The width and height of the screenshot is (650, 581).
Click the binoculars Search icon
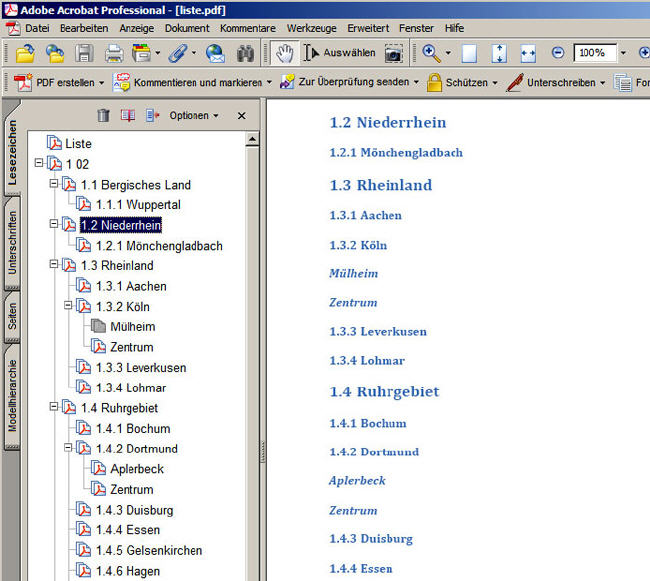click(245, 53)
